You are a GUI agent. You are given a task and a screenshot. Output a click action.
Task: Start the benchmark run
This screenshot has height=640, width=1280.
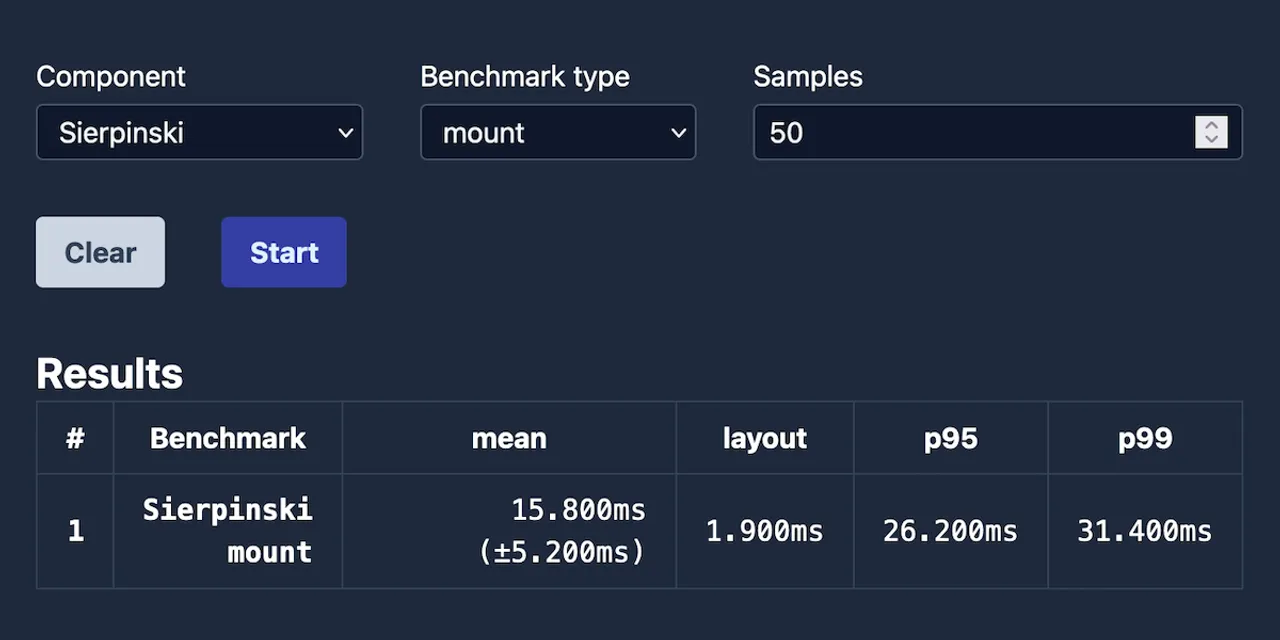pos(284,252)
